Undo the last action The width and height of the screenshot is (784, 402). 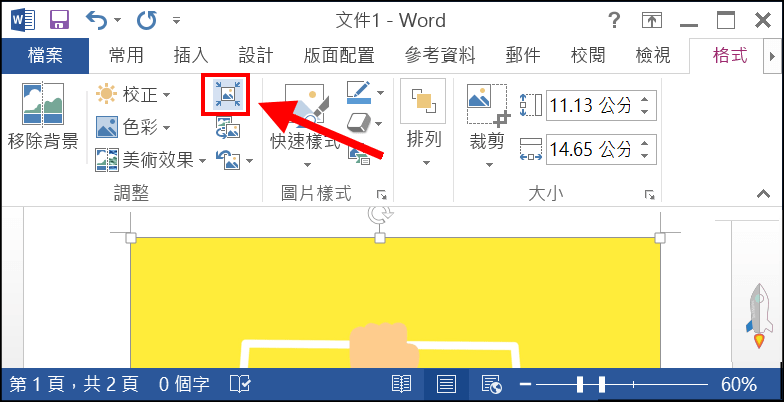click(97, 20)
